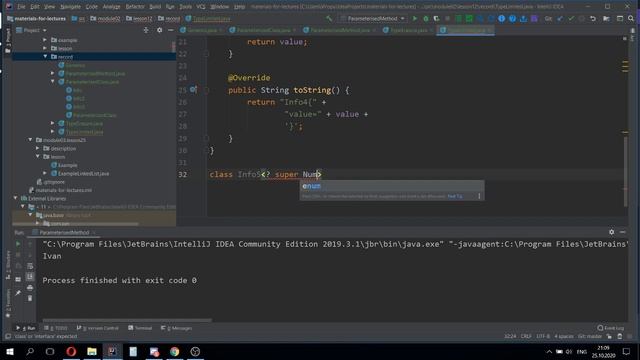Screen dimensions: 640x360
Task: Build project using the hammer icon
Action: [x=329, y=18]
